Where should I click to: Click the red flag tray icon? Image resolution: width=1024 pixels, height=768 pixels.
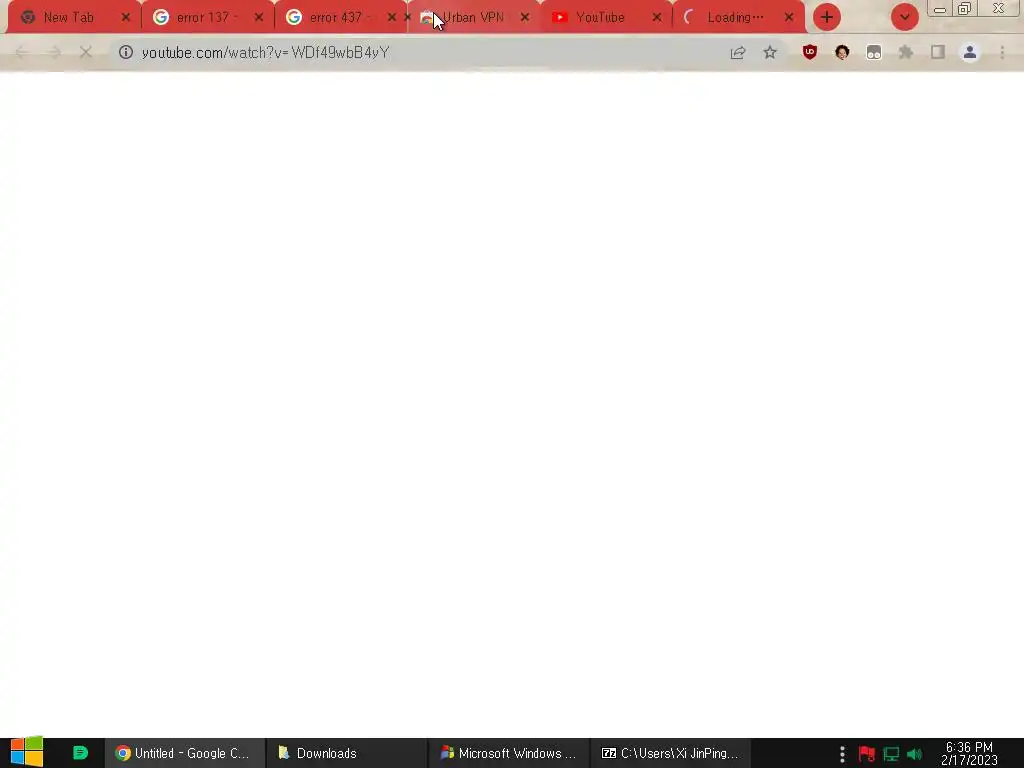point(867,754)
